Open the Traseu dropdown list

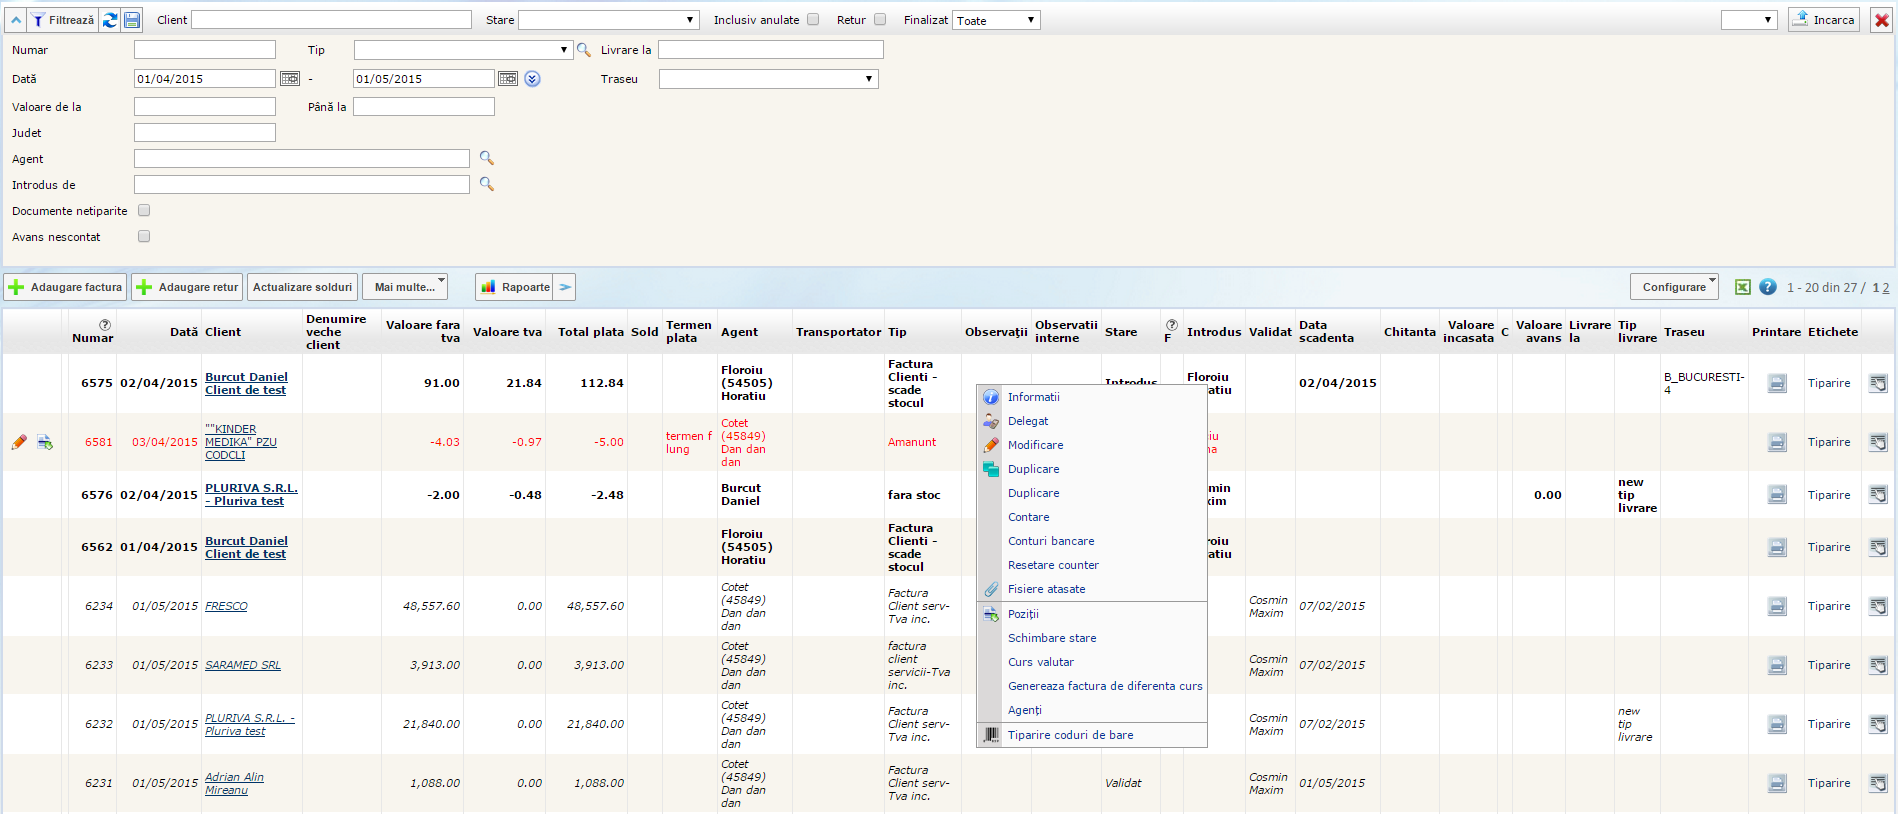(768, 79)
